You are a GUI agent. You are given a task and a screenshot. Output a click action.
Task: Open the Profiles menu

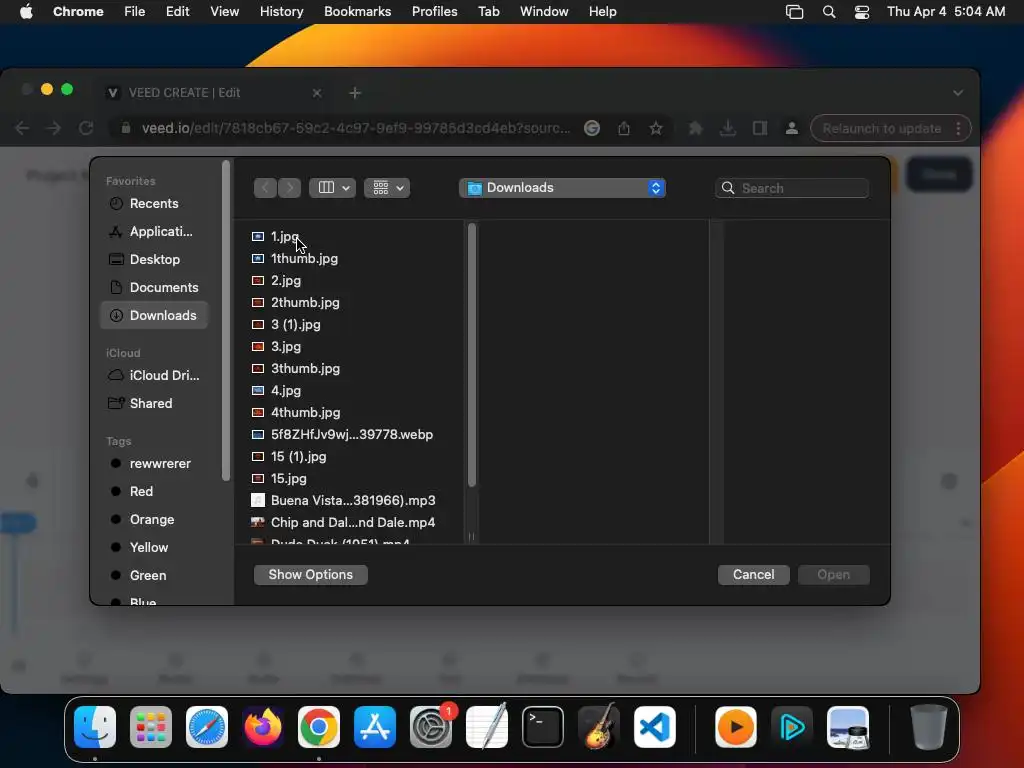point(434,12)
